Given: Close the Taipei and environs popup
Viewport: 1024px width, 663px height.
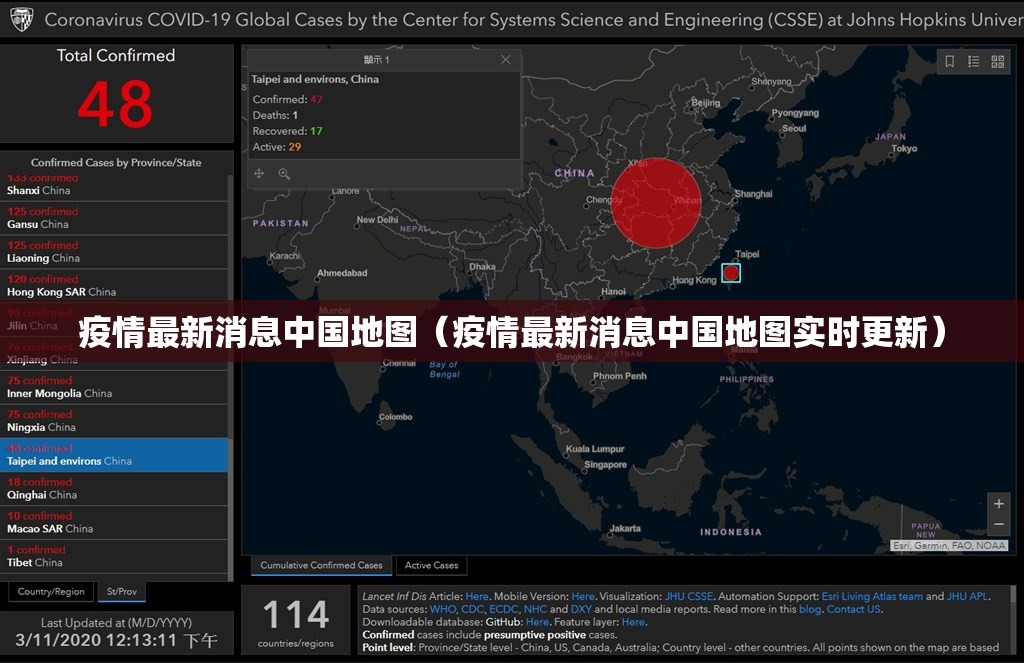Looking at the screenshot, I should click(x=506, y=60).
